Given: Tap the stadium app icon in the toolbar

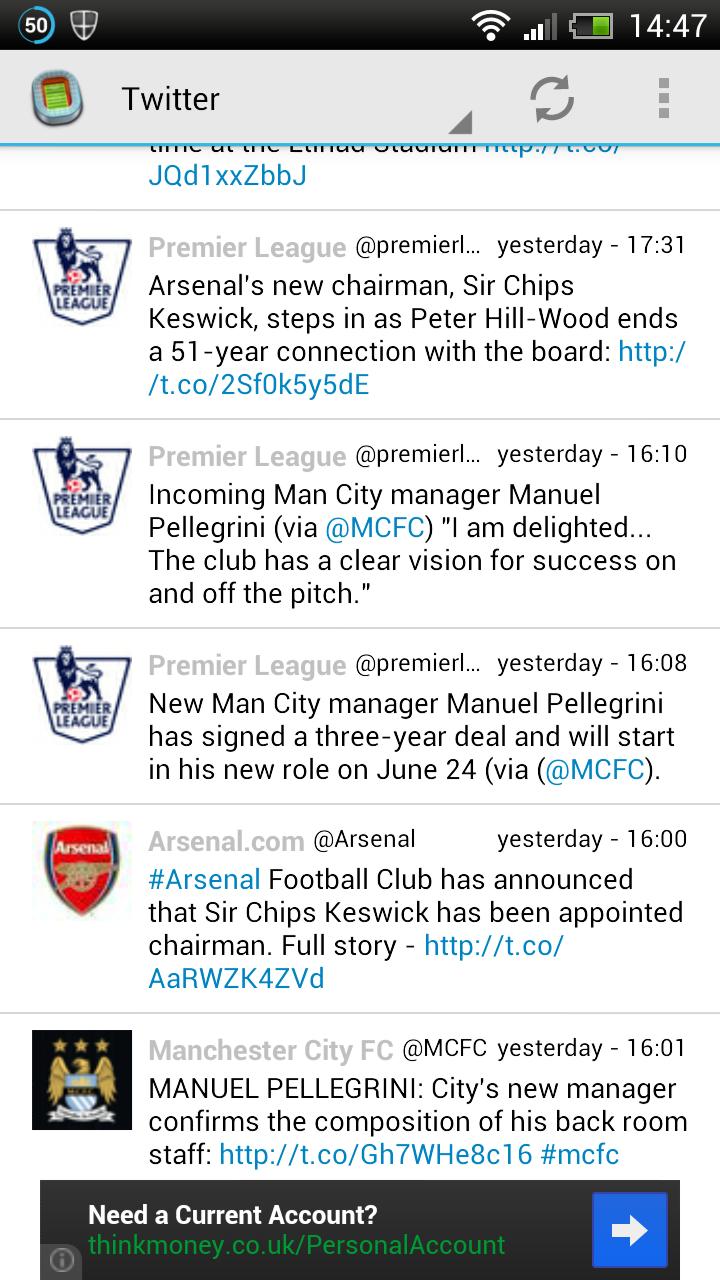Looking at the screenshot, I should 57,97.
